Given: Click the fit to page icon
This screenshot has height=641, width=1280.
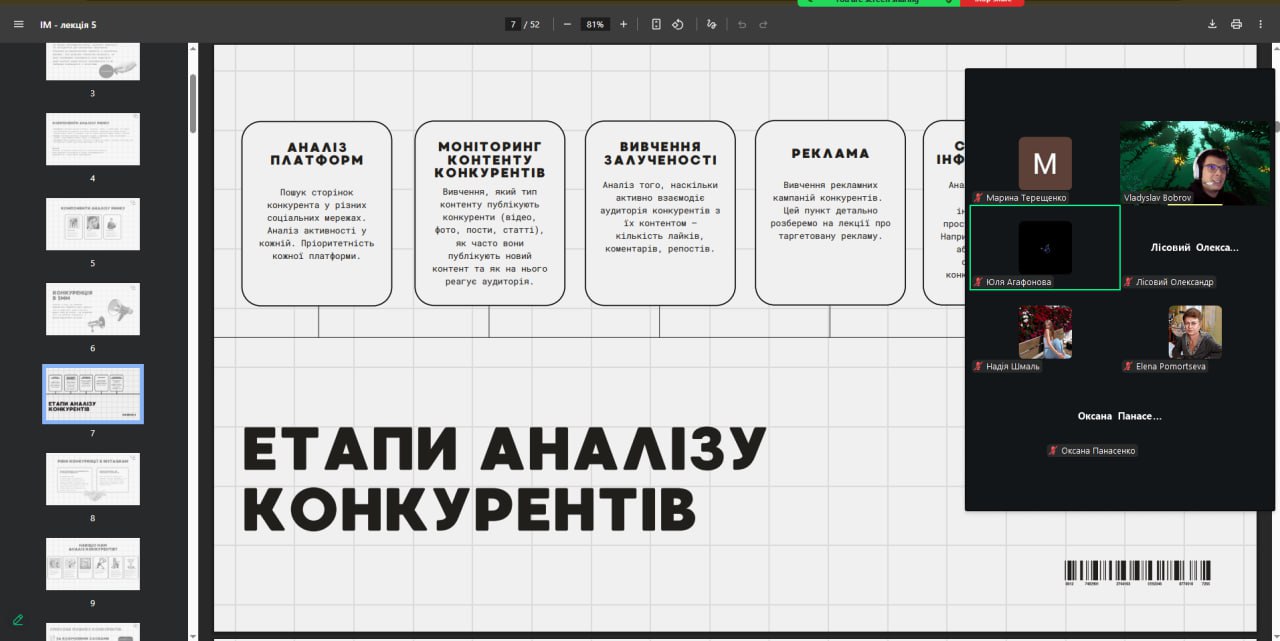Looking at the screenshot, I should click(x=656, y=24).
